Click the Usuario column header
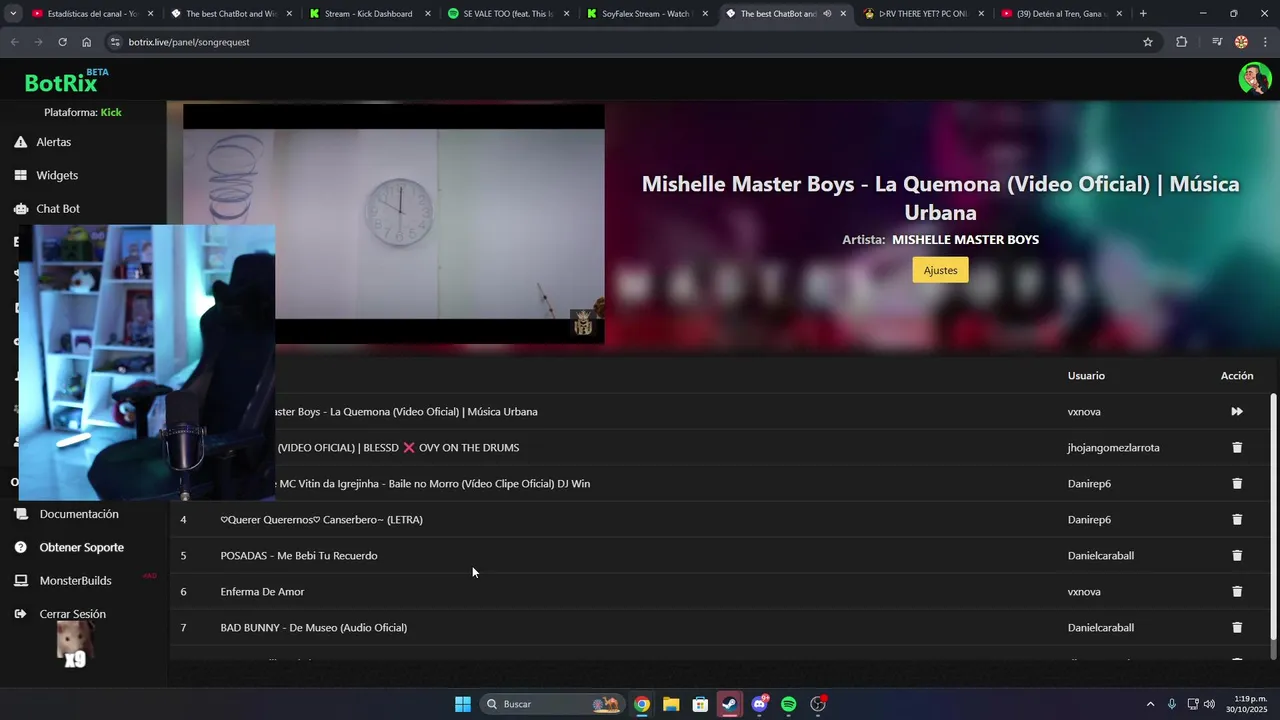The image size is (1280, 720). click(x=1086, y=375)
